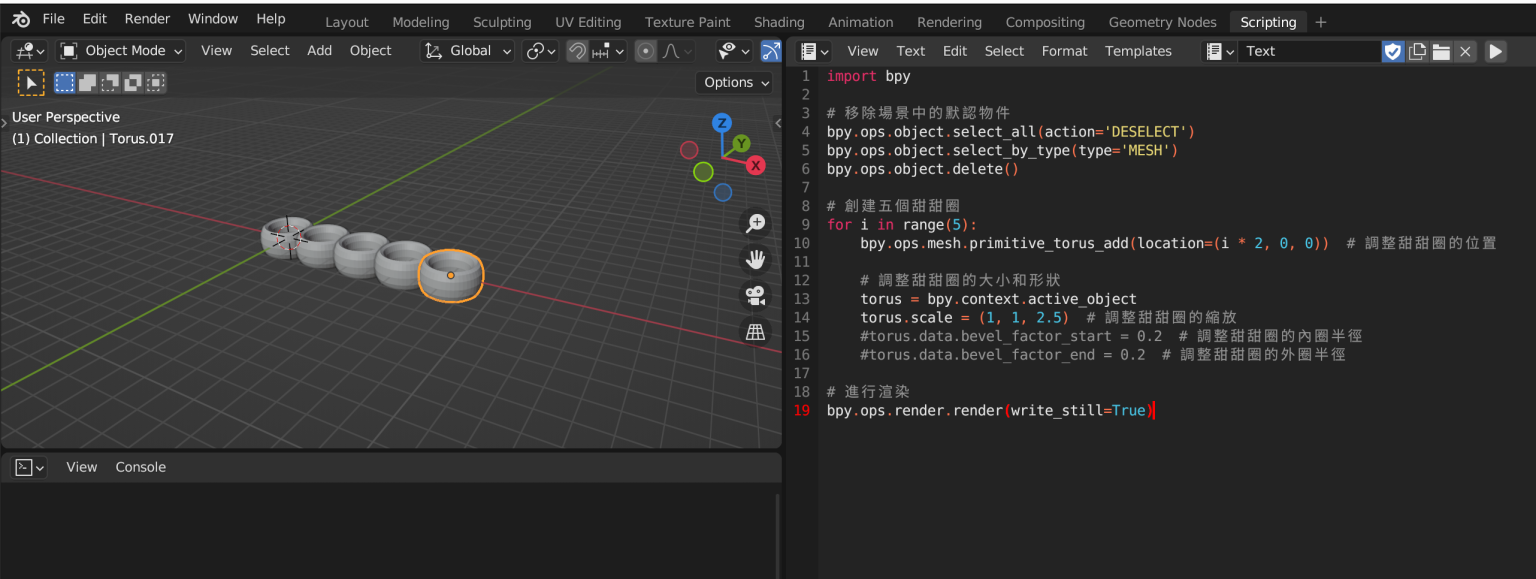The image size is (1536, 579).
Task: Switch to the Layout workspace tab
Action: click(346, 21)
